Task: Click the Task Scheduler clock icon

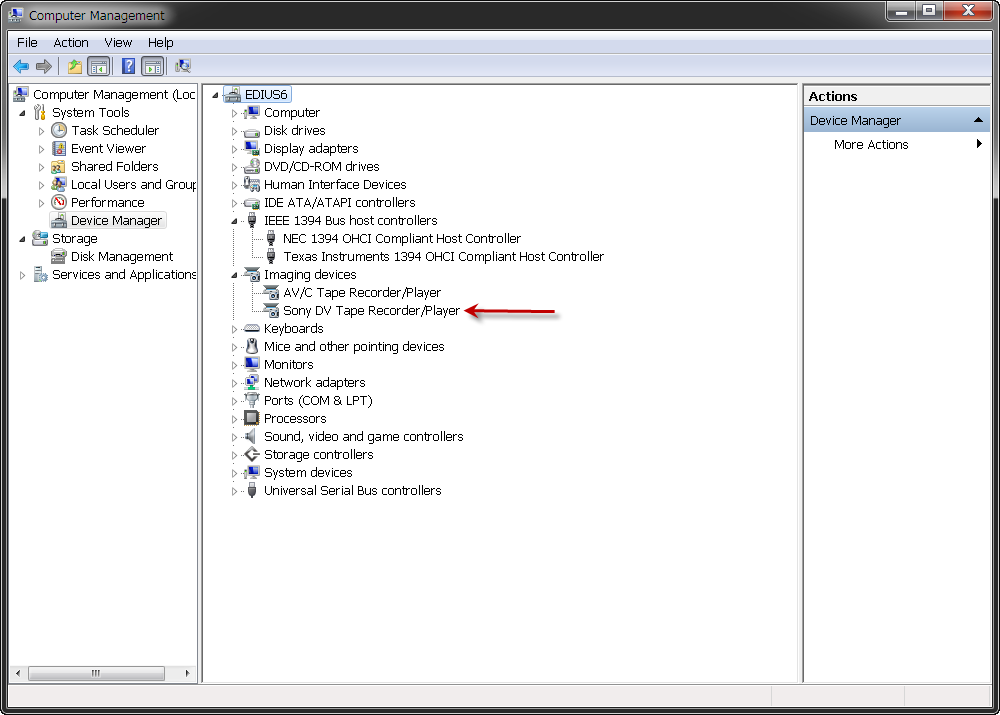Action: (59, 130)
